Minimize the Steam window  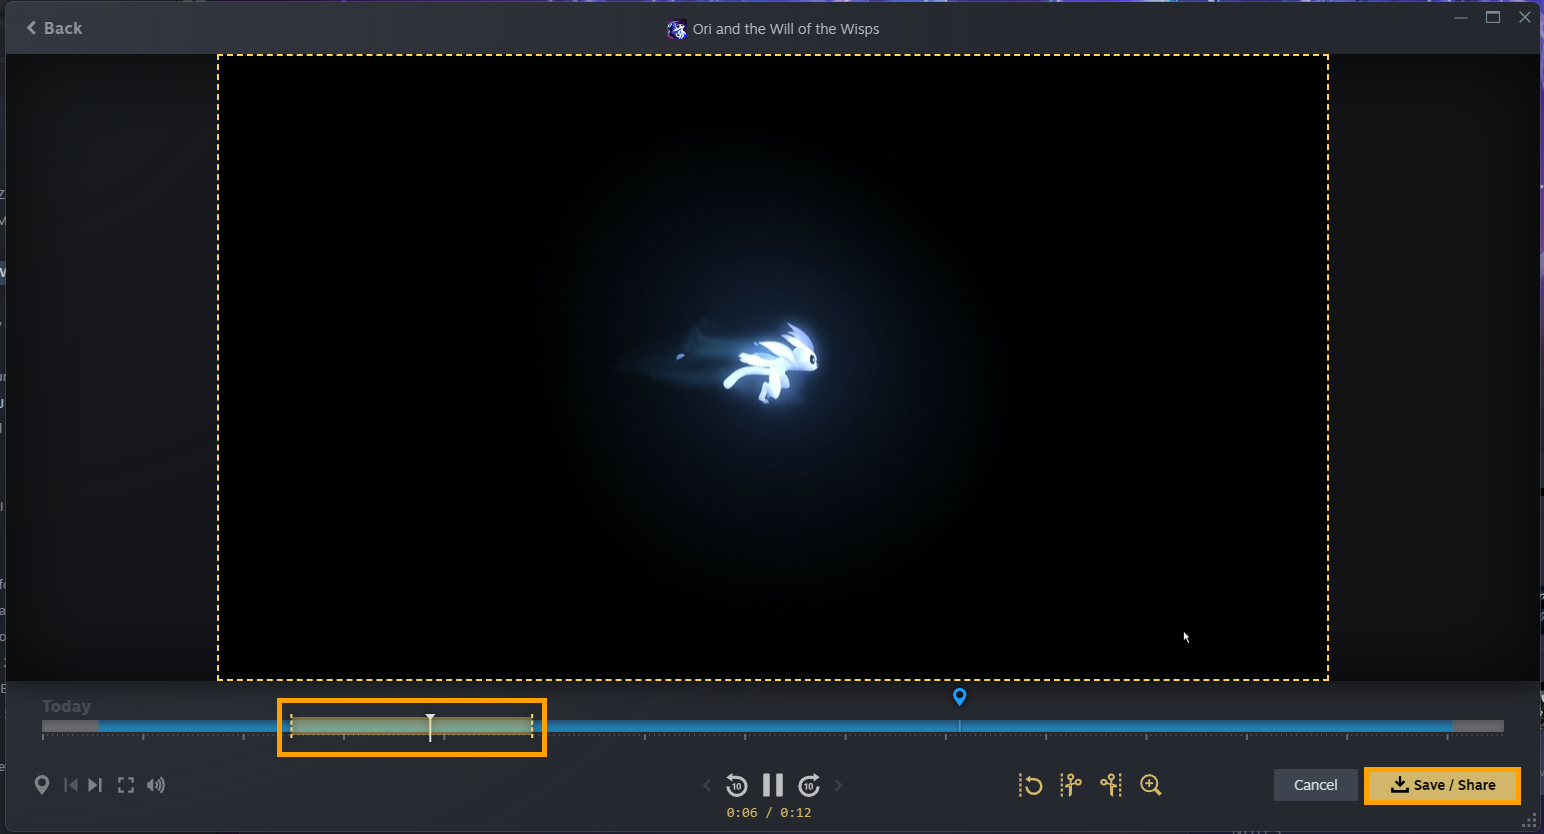click(1461, 17)
